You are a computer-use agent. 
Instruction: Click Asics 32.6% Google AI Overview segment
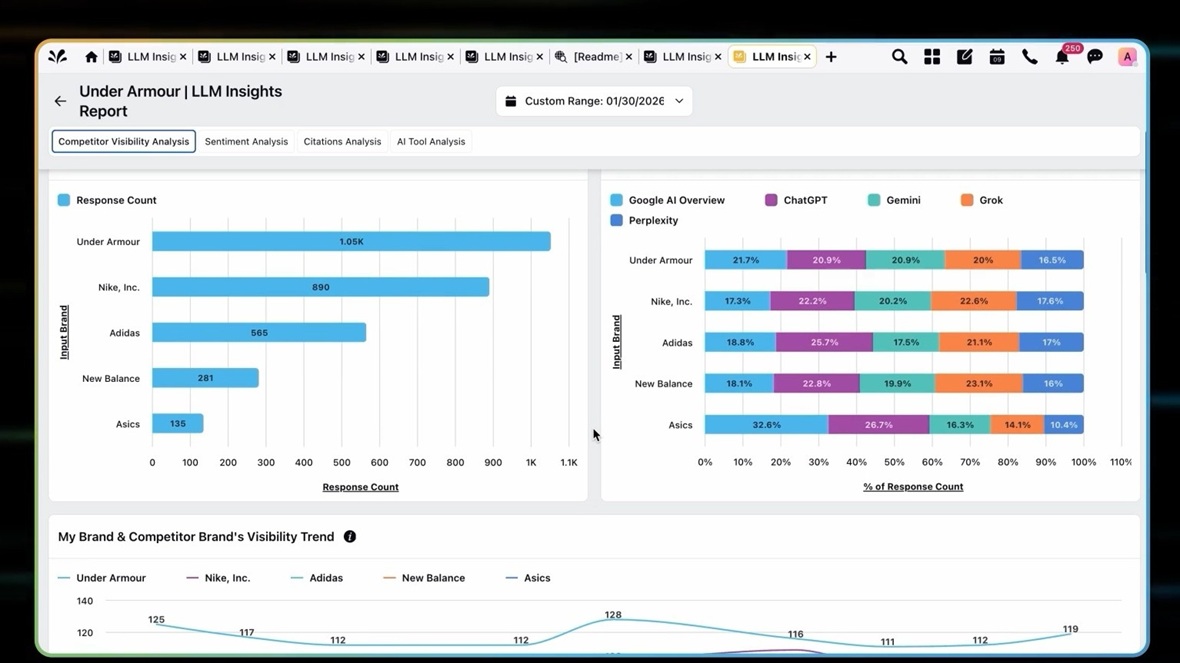pyautogui.click(x=766, y=424)
